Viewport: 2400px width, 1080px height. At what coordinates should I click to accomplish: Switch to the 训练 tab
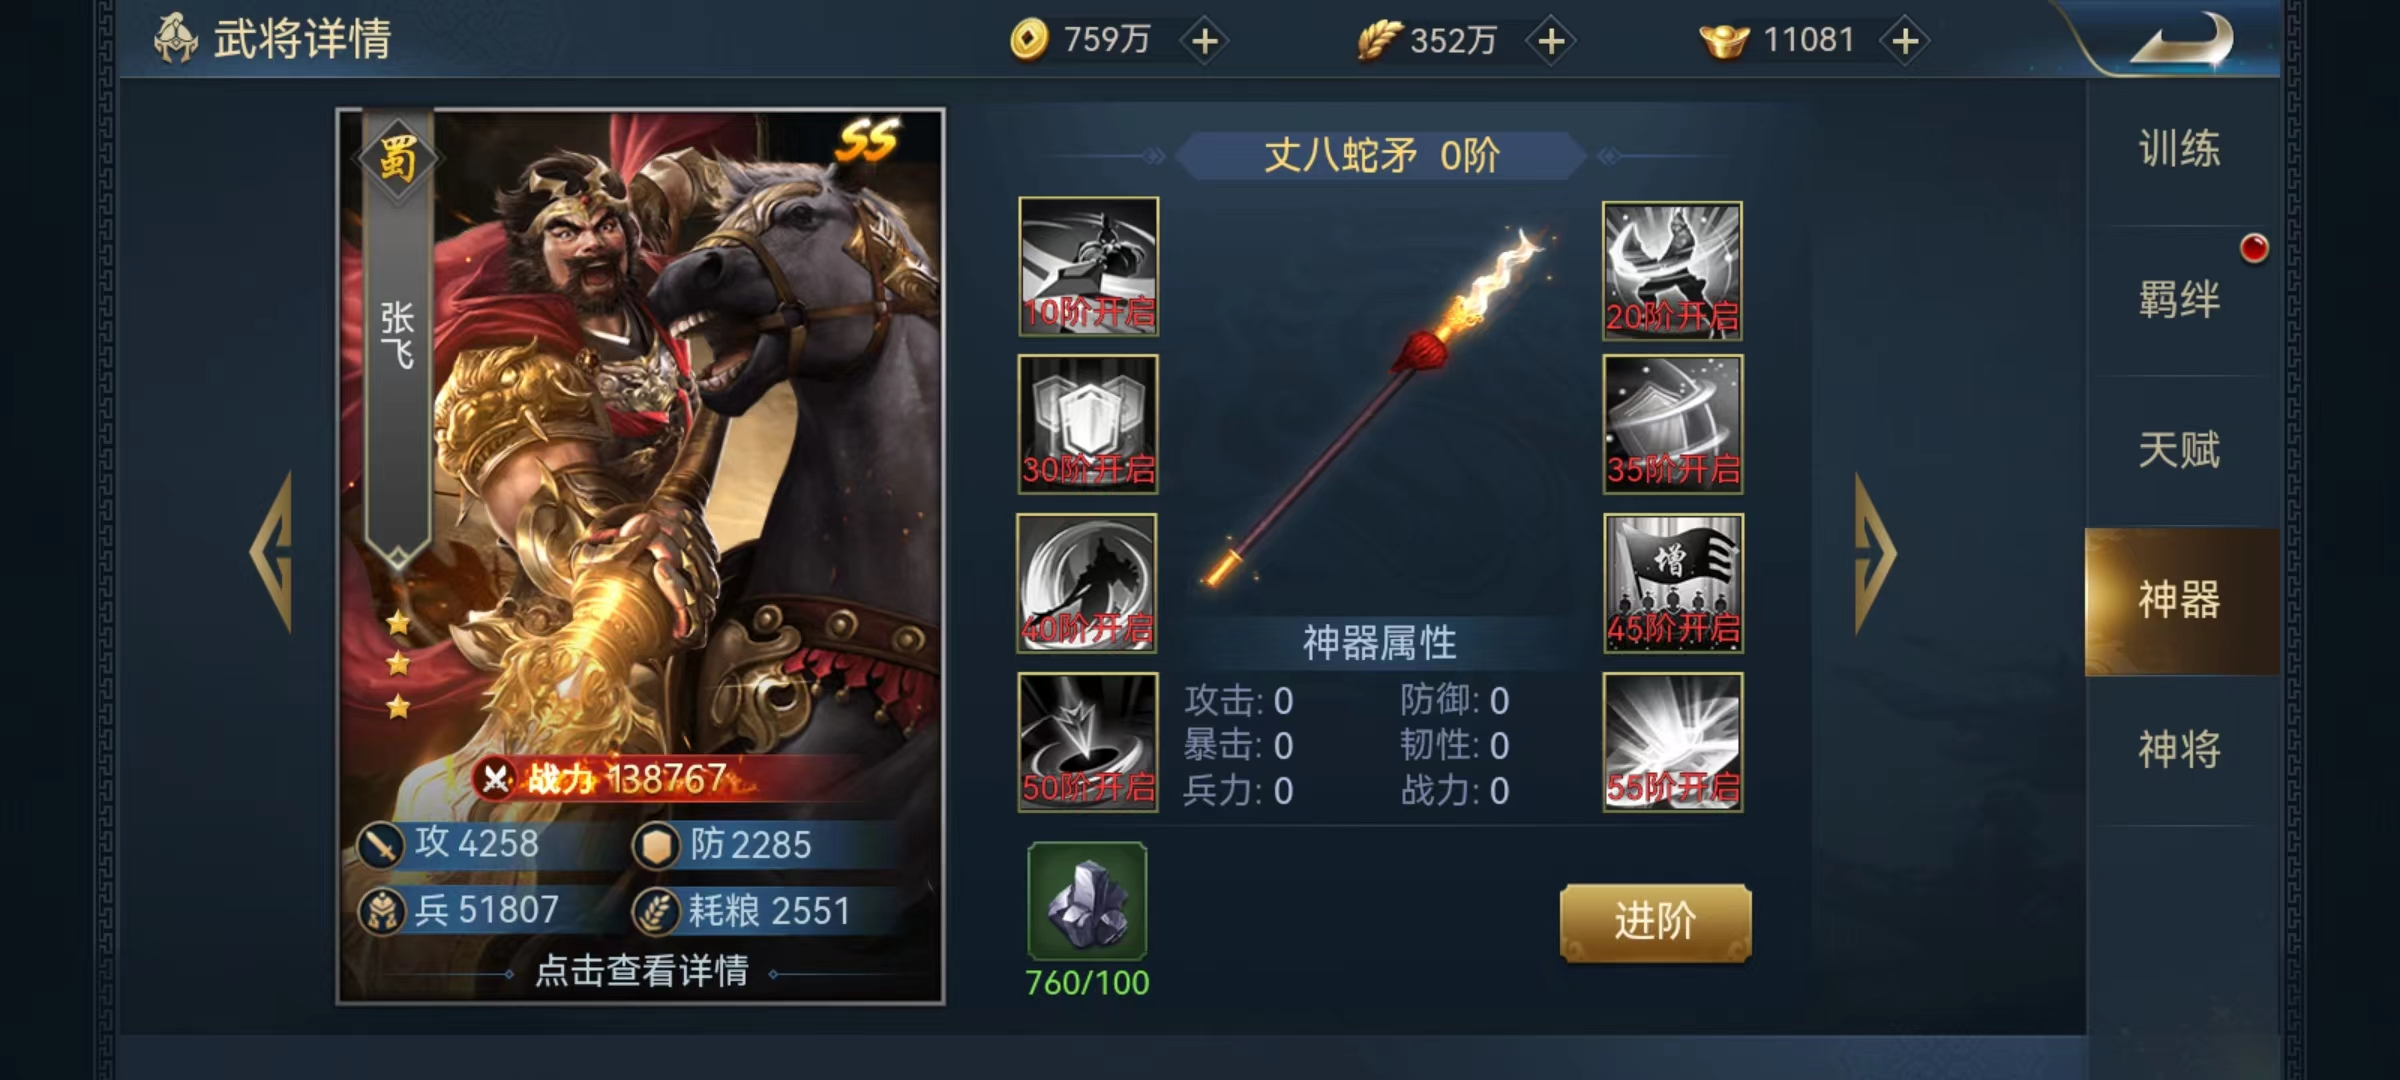click(x=2180, y=150)
